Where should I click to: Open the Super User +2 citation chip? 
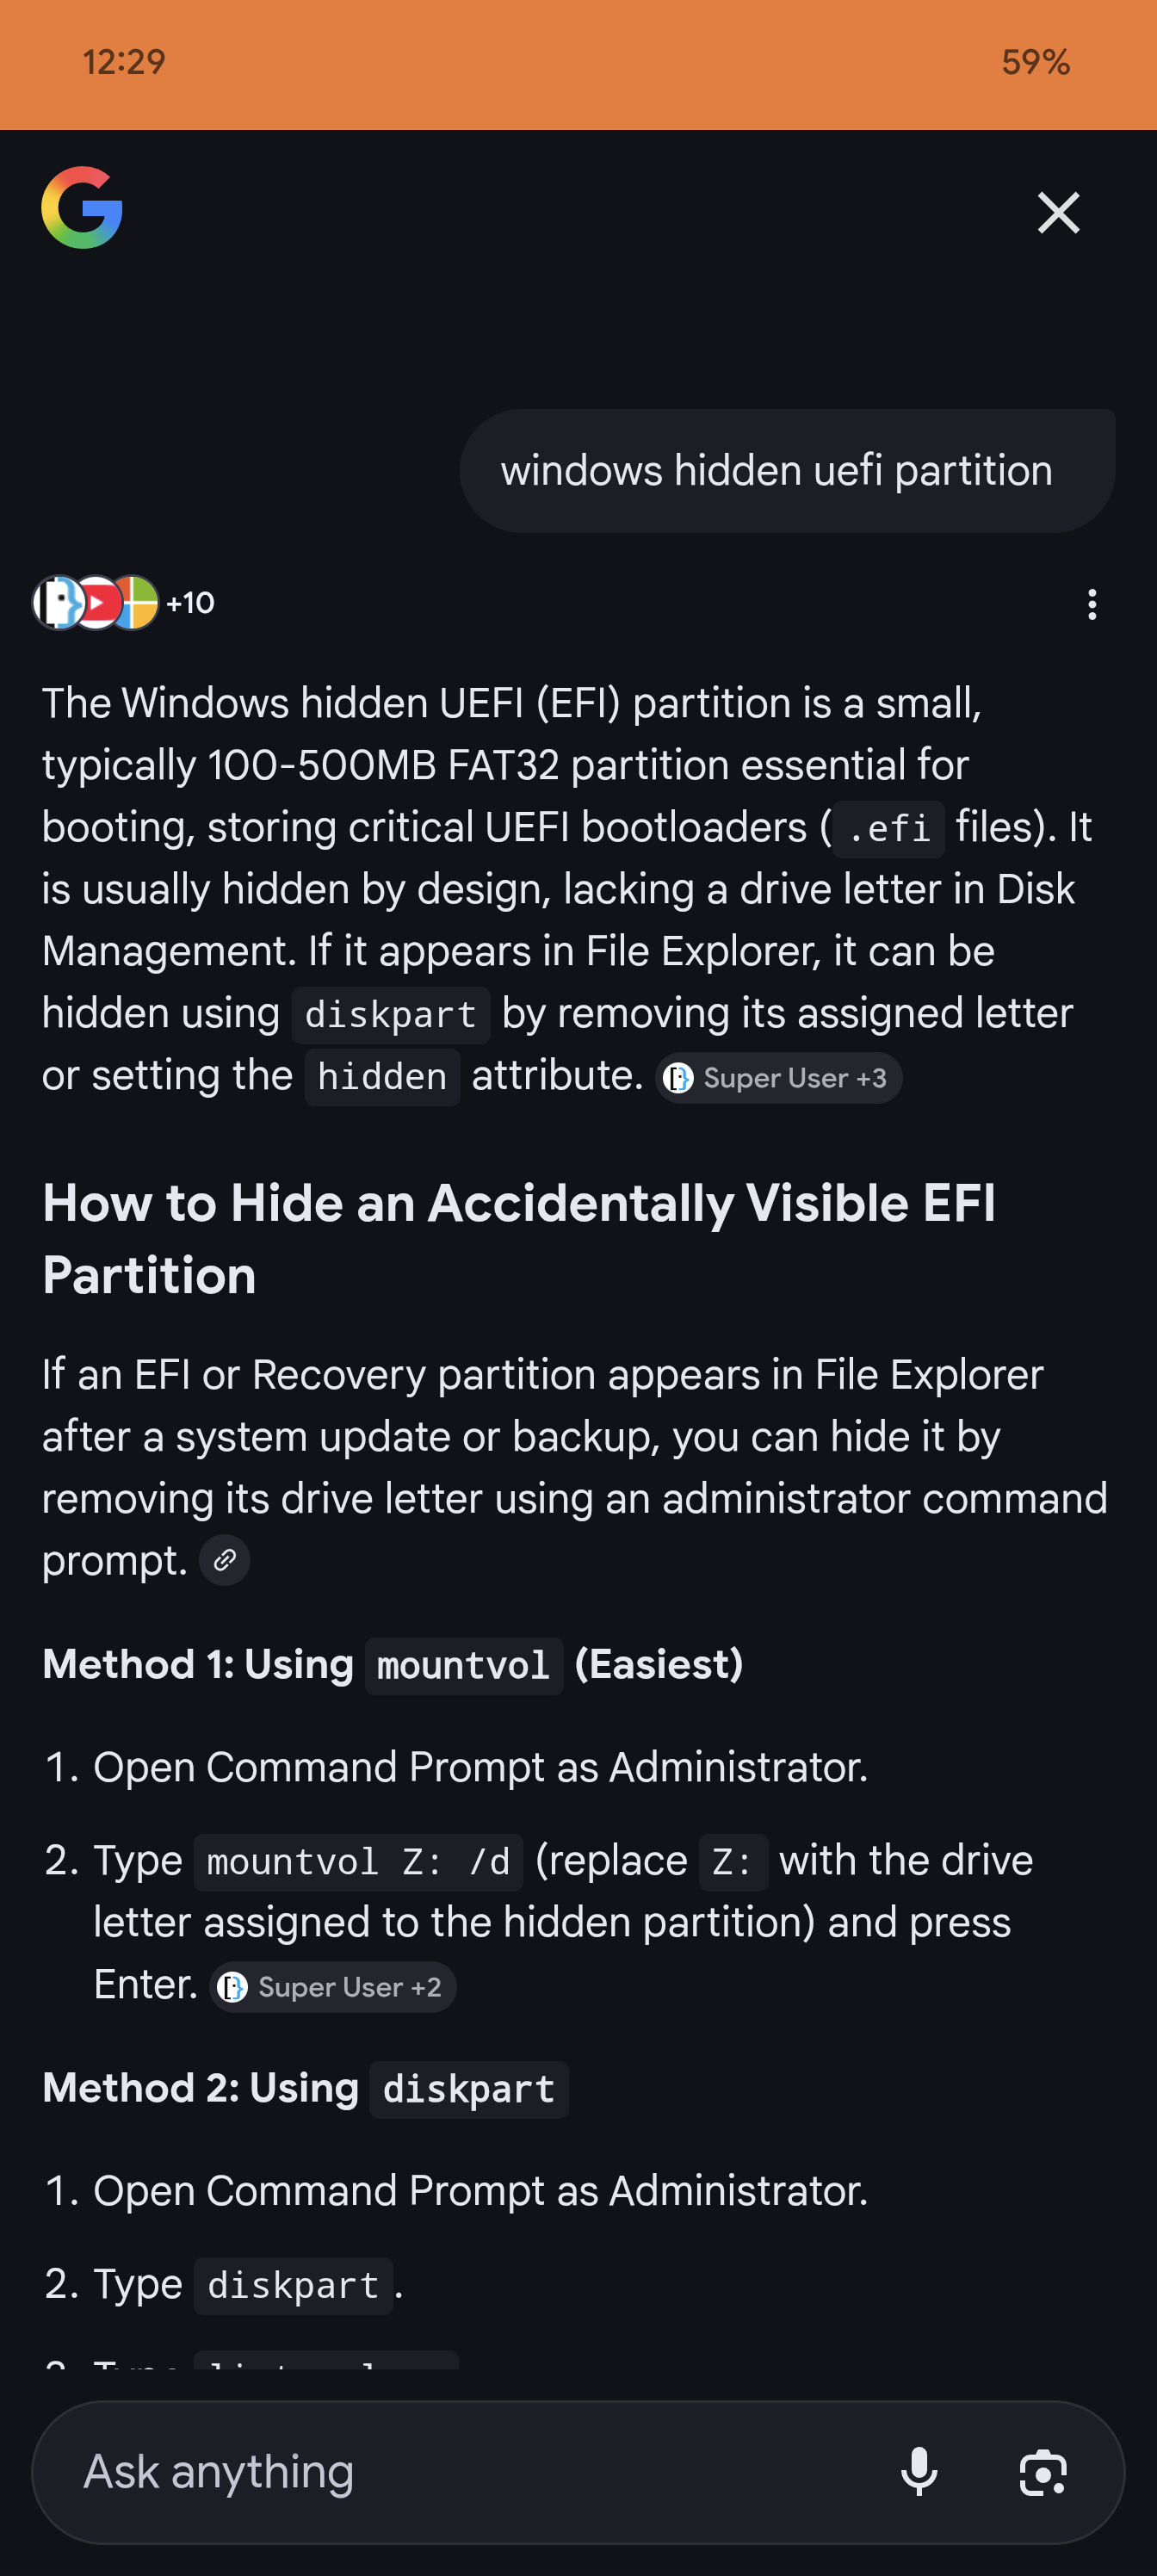(x=333, y=1987)
